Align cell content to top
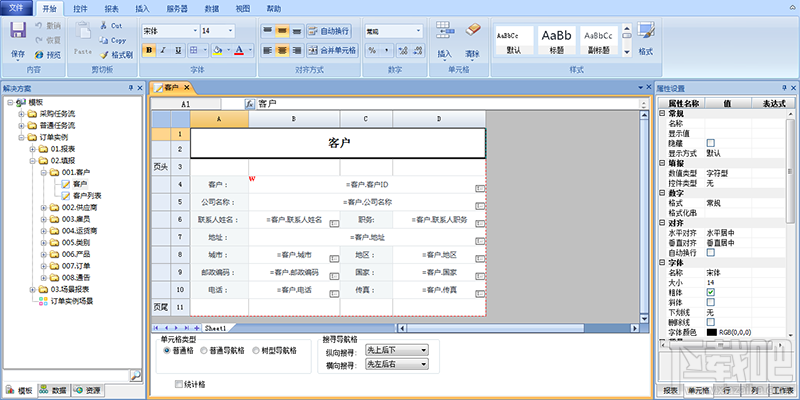The image size is (800, 400). (x=267, y=31)
